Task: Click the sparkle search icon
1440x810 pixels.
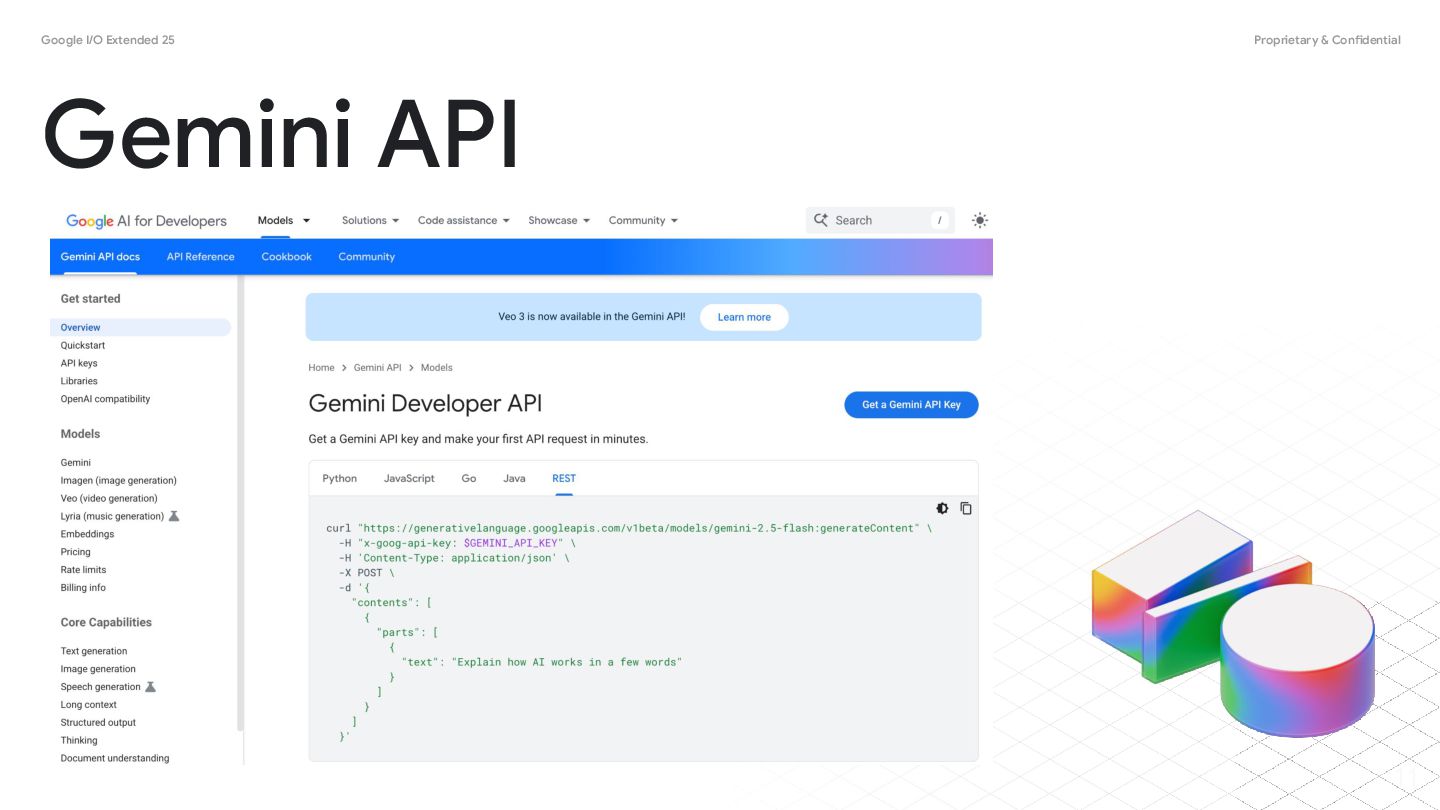Action: click(x=821, y=220)
